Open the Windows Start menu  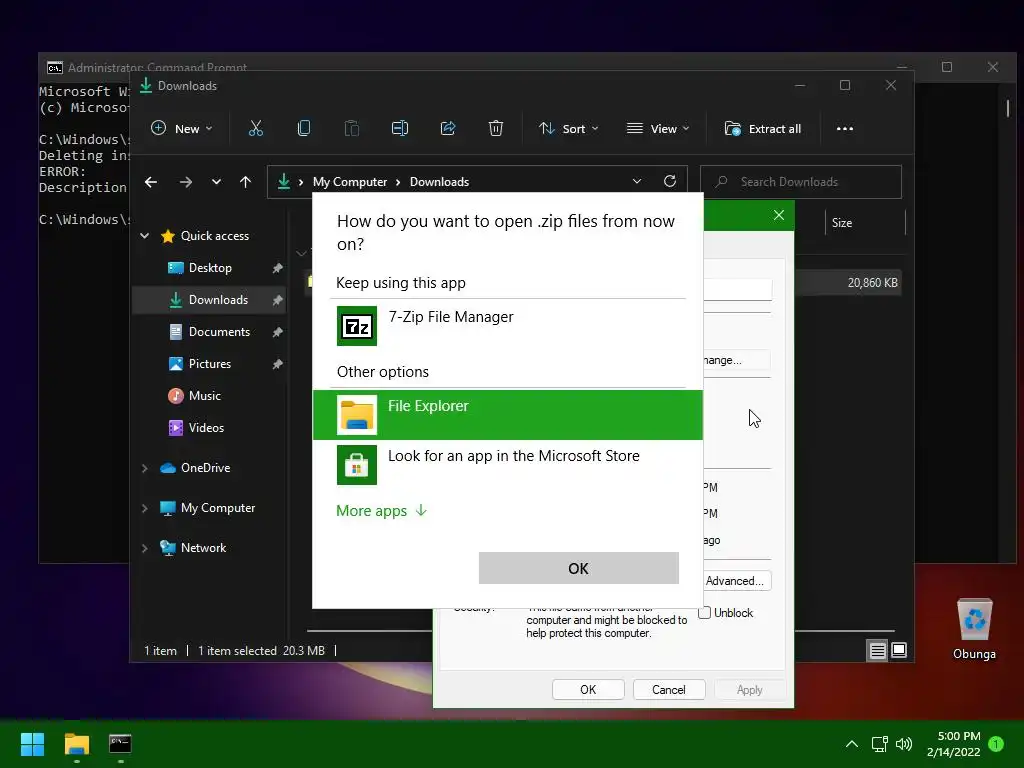click(x=32, y=744)
